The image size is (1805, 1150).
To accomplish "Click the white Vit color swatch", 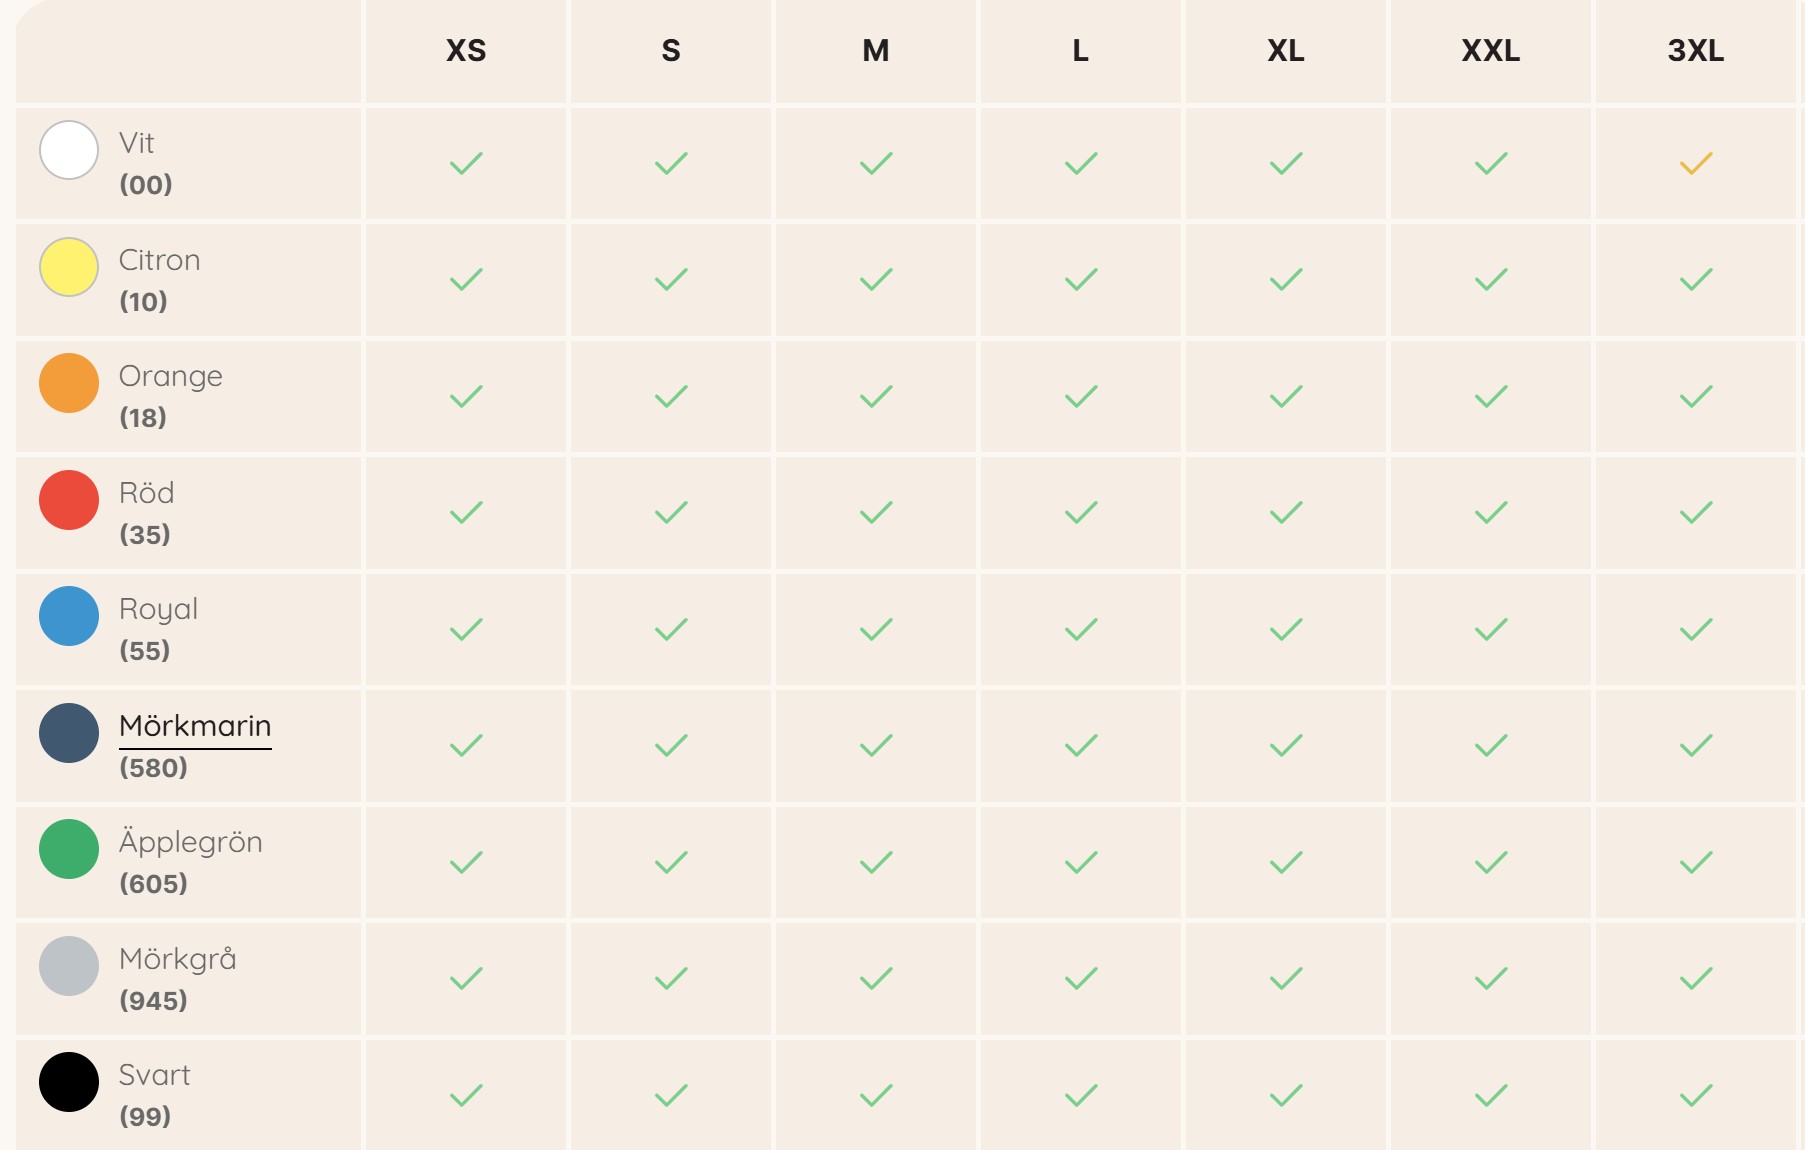I will click(69, 150).
